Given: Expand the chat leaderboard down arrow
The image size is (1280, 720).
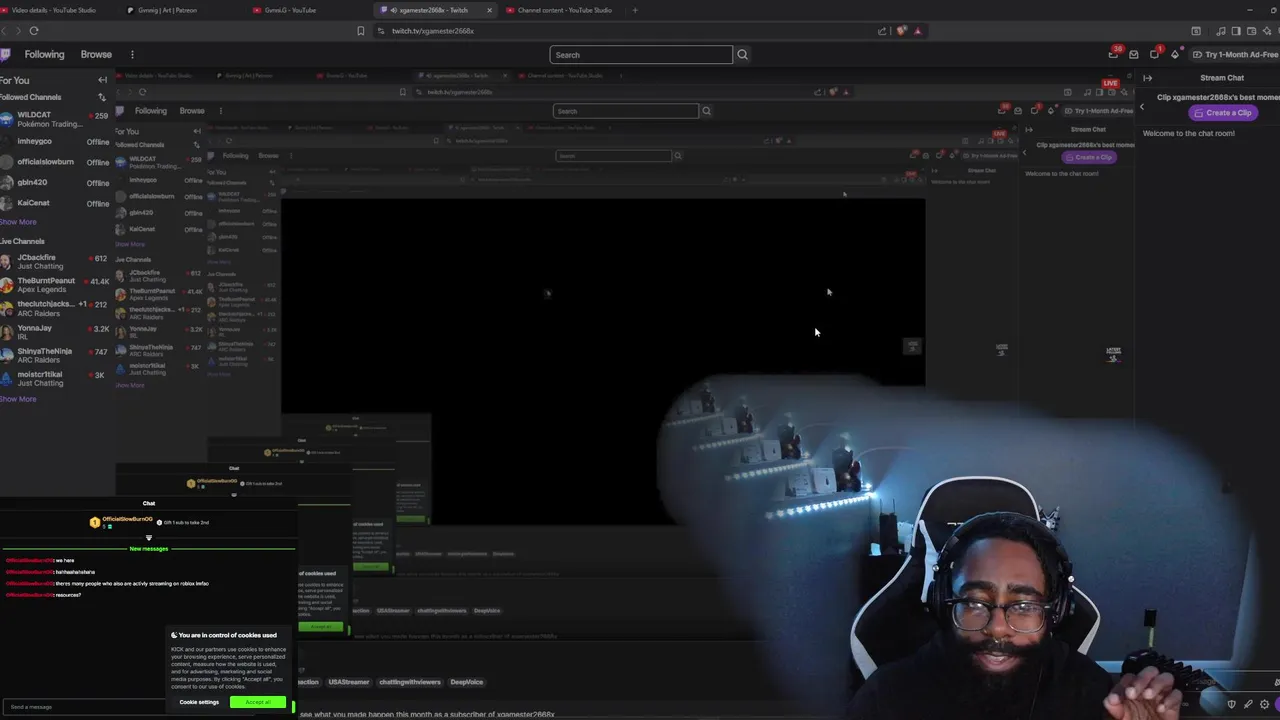Looking at the screenshot, I should [x=149, y=538].
